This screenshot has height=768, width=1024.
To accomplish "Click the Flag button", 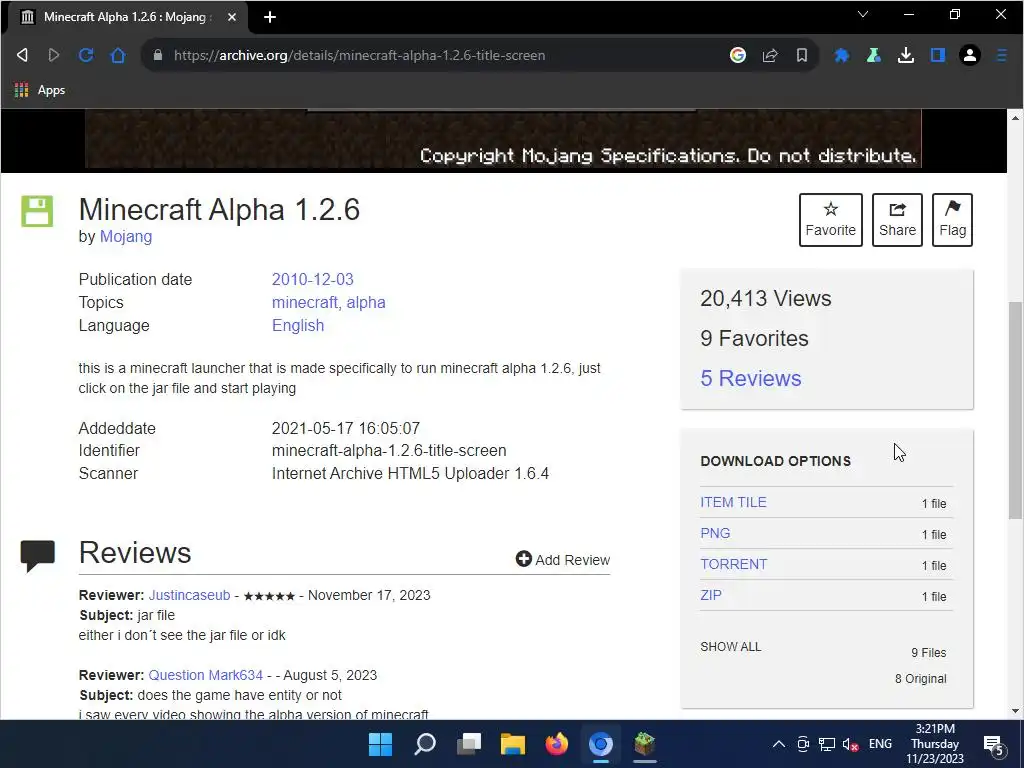I will point(952,219).
